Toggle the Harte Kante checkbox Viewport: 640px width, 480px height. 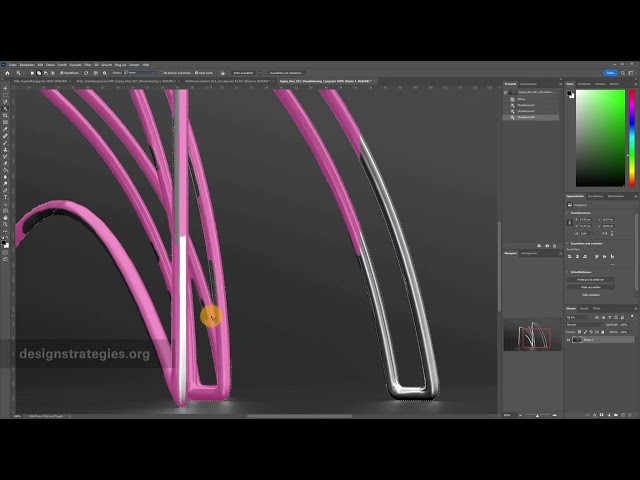198,73
